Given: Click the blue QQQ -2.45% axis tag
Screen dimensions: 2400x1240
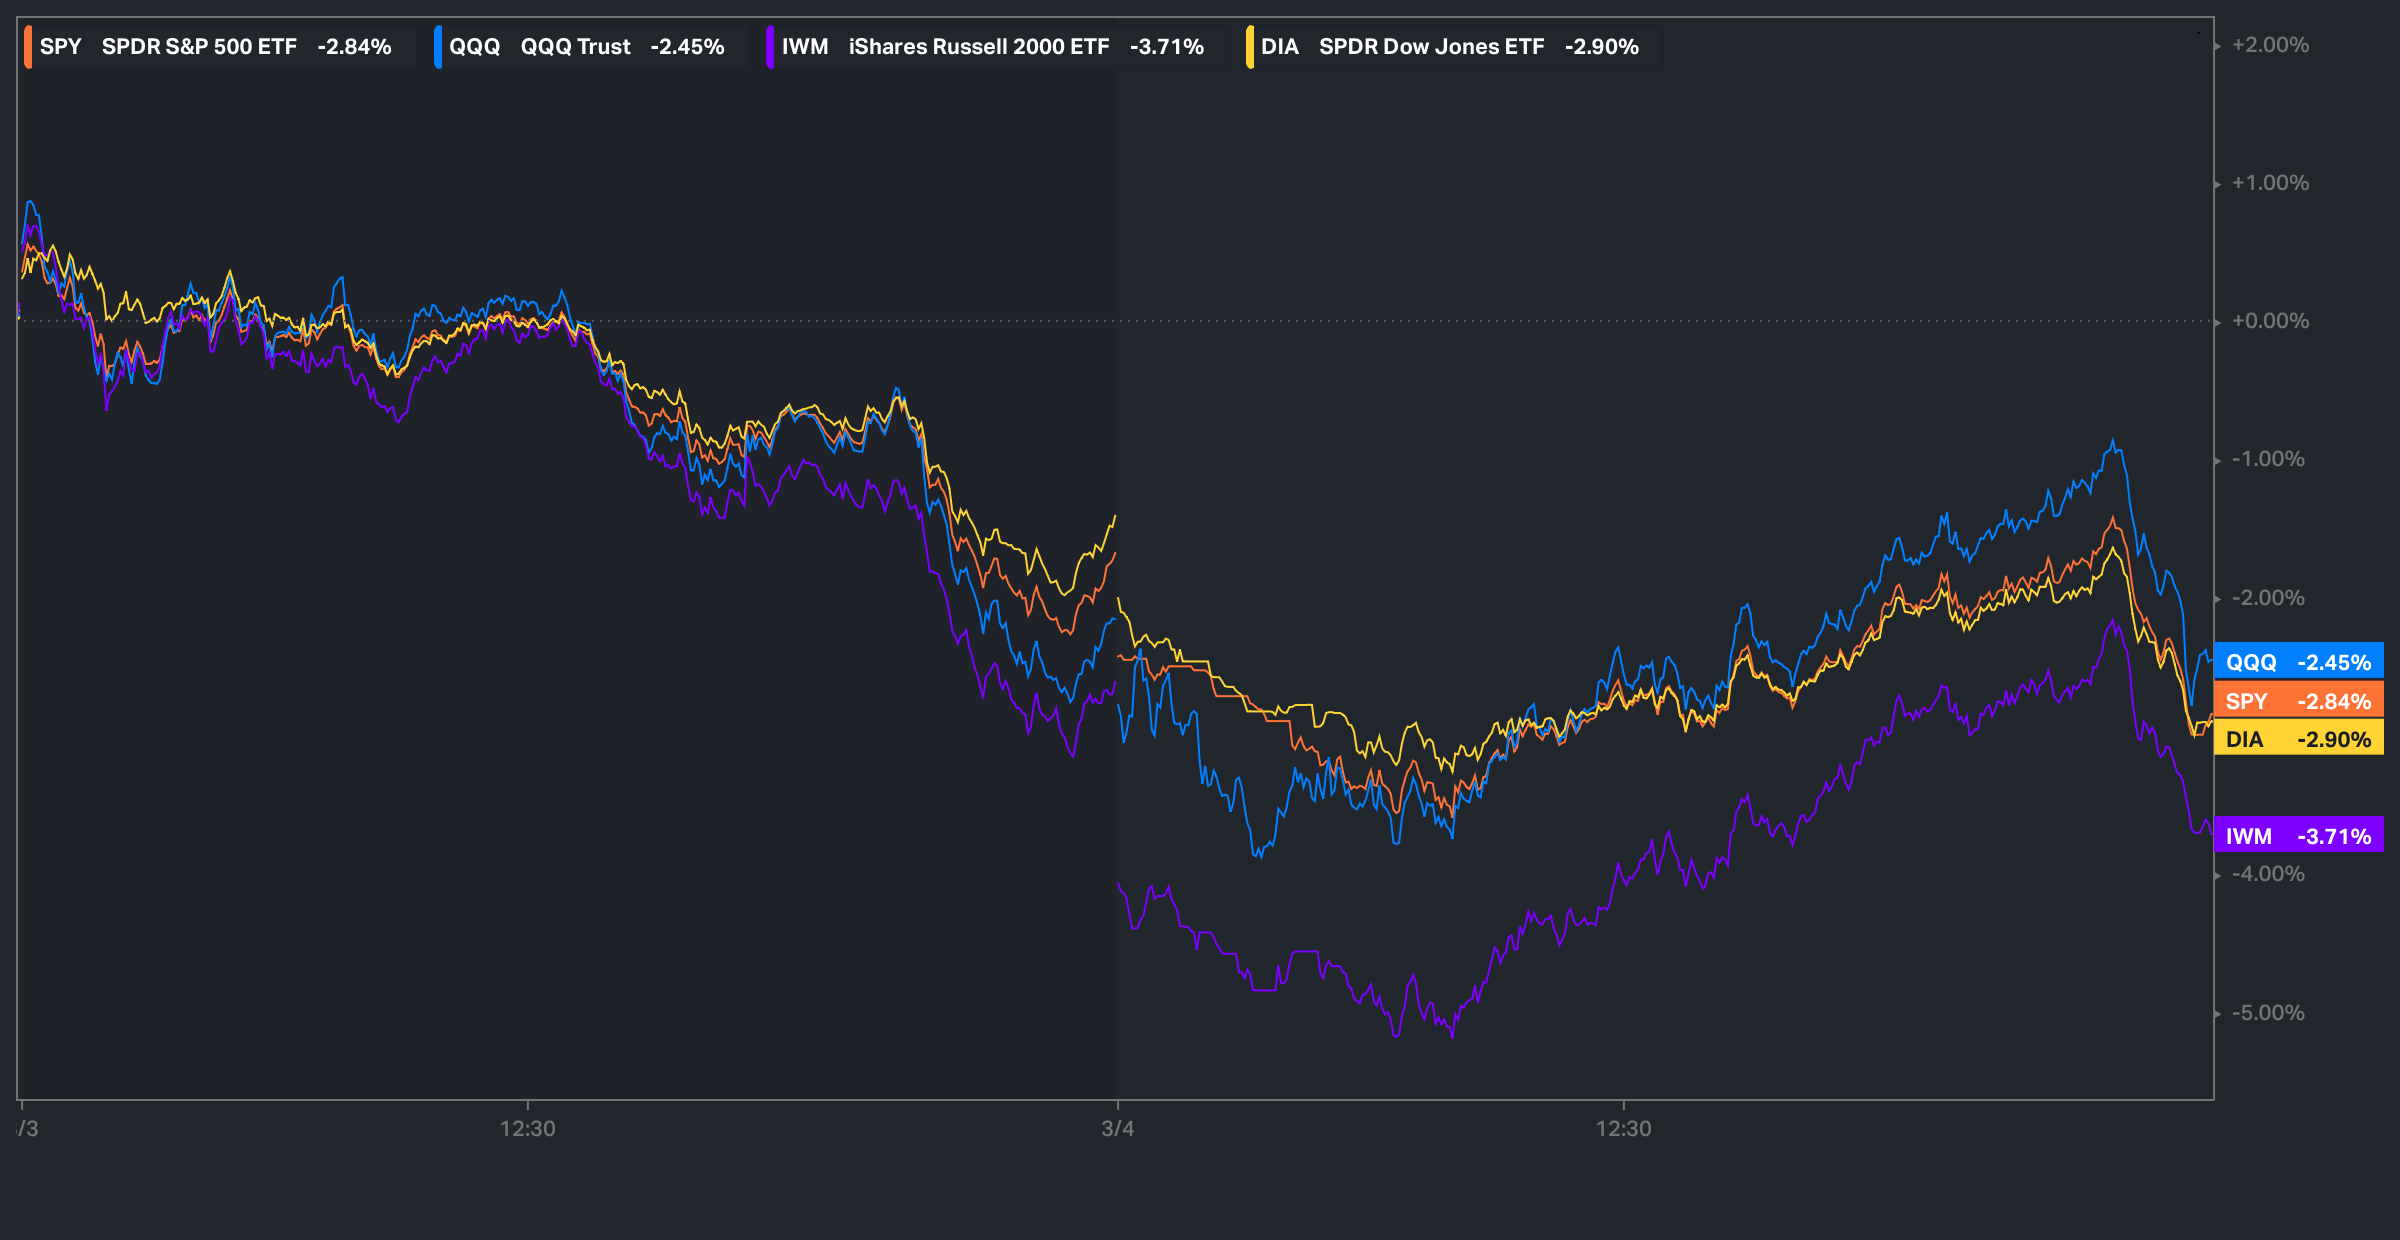Looking at the screenshot, I should coord(2298,662).
